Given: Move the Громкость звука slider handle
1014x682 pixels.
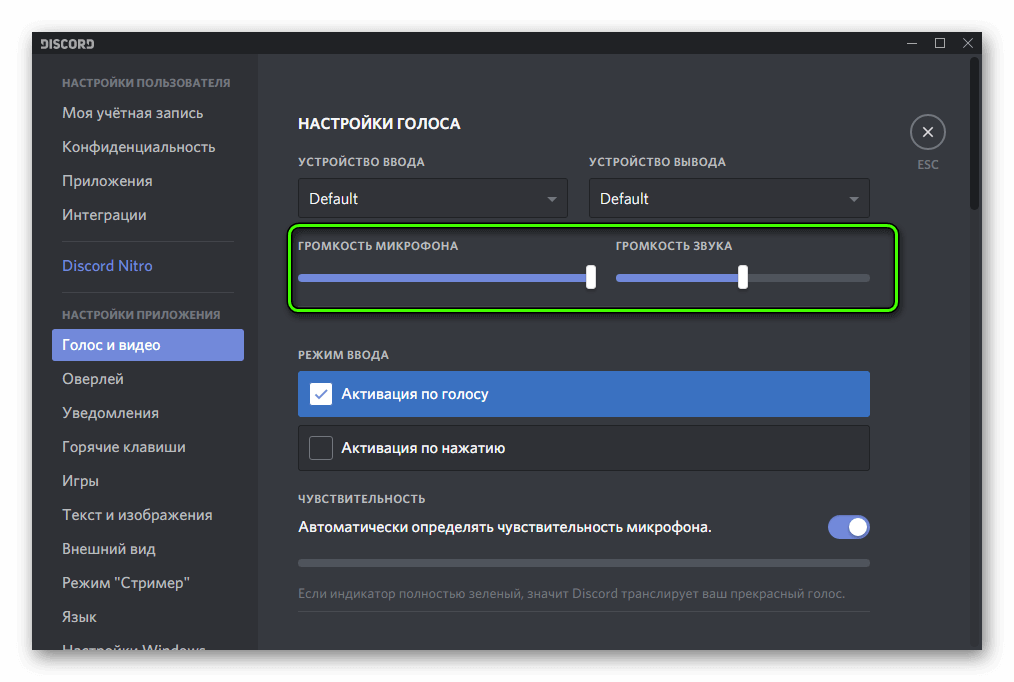Looking at the screenshot, I should coord(742,277).
